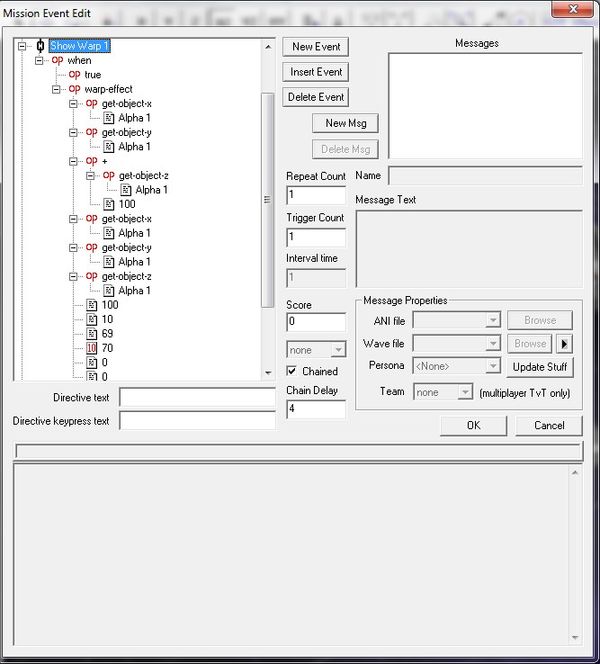Image resolution: width=600 pixels, height=664 pixels.
Task: Click inside the Chain Delay field
Action: (x=316, y=409)
